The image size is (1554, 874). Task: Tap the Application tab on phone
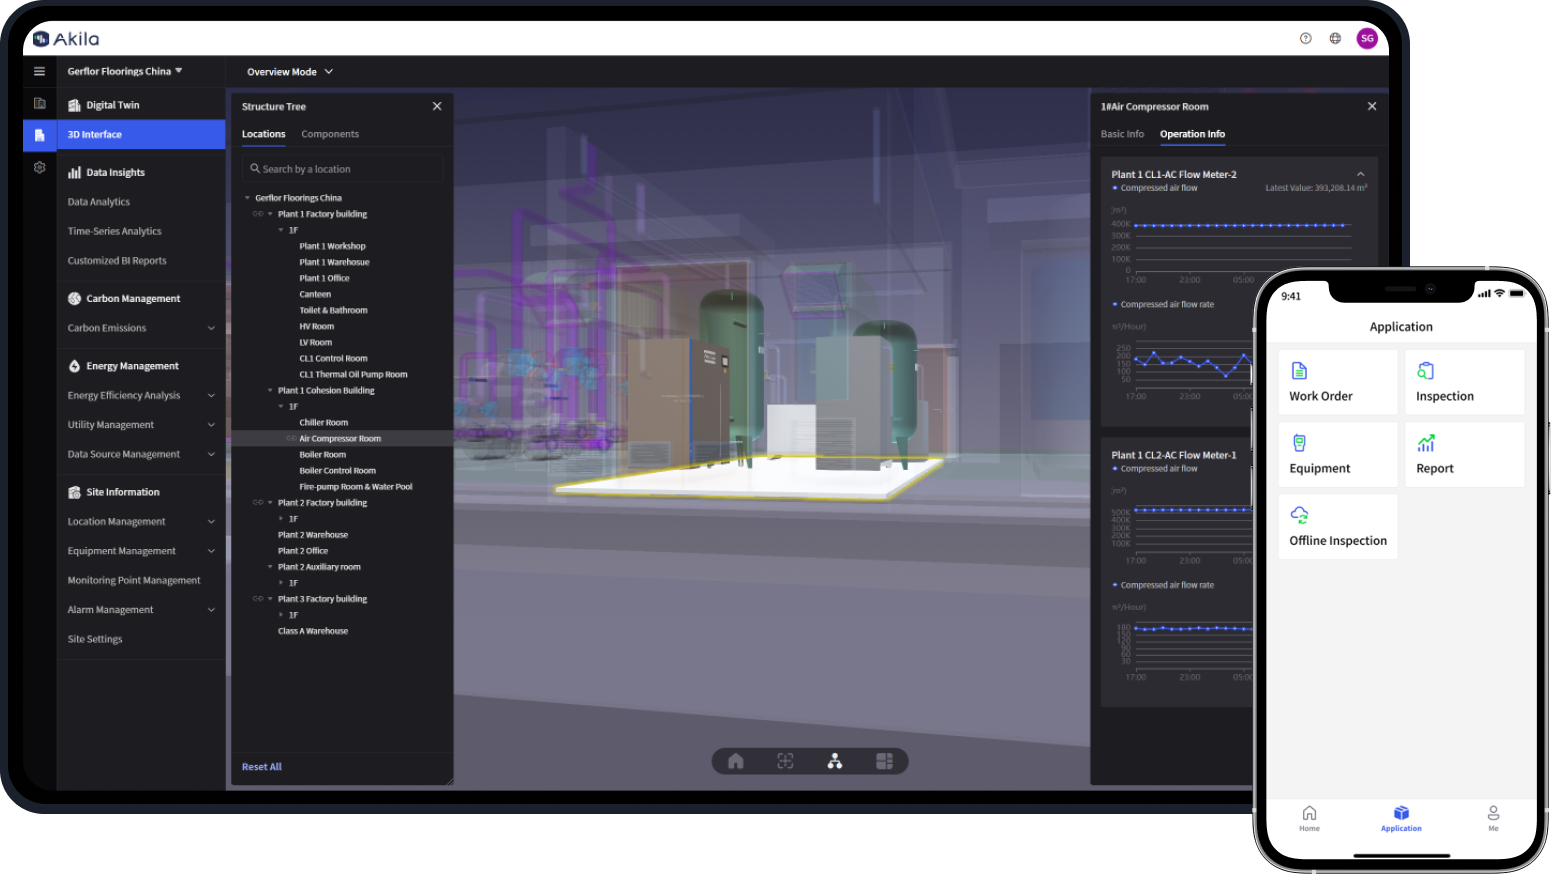click(1401, 818)
